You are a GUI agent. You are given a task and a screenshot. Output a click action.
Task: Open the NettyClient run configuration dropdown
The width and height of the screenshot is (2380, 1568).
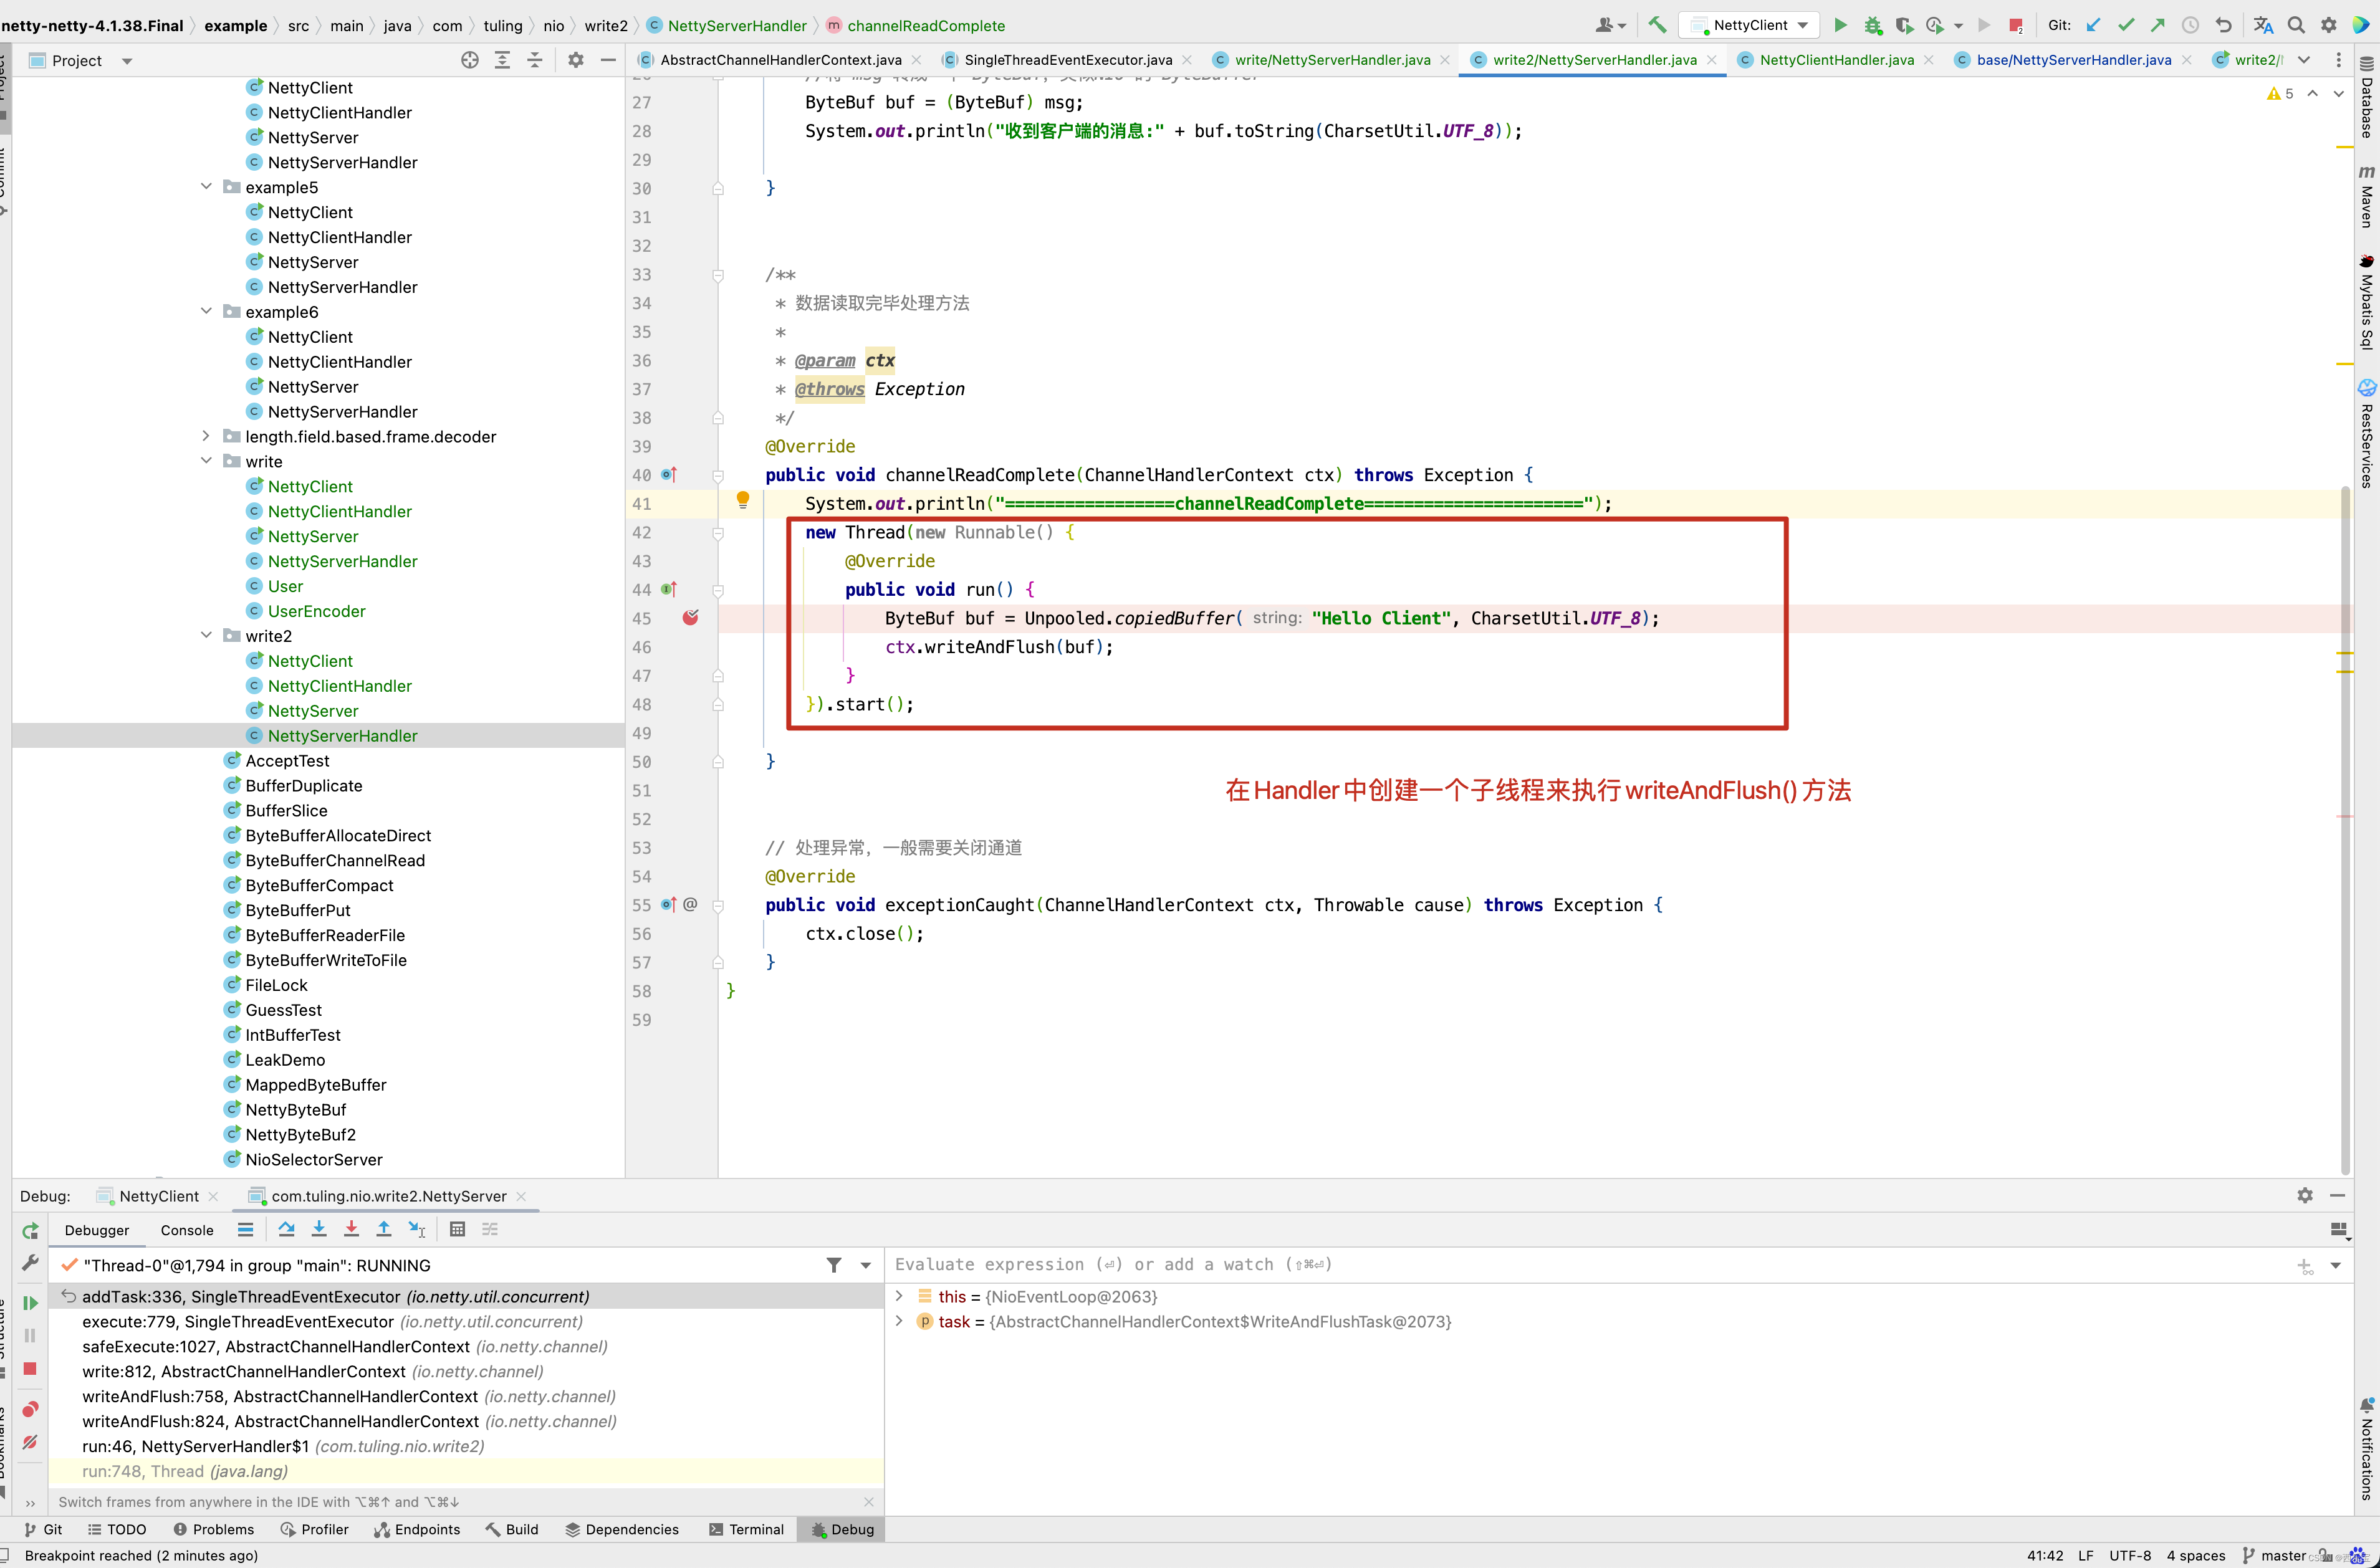[x=1760, y=25]
